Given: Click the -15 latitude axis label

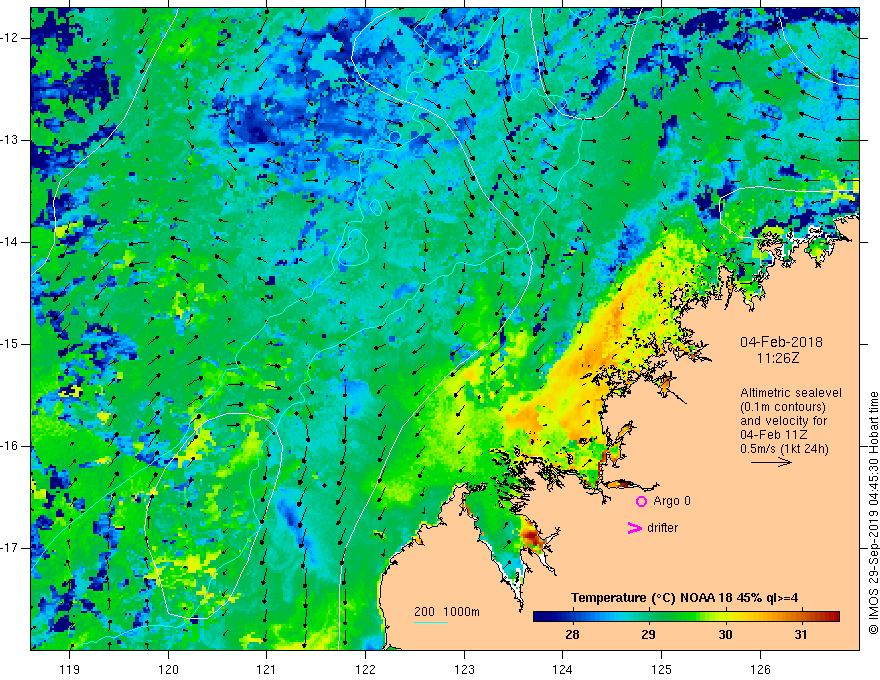Looking at the screenshot, I should coord(12,344).
